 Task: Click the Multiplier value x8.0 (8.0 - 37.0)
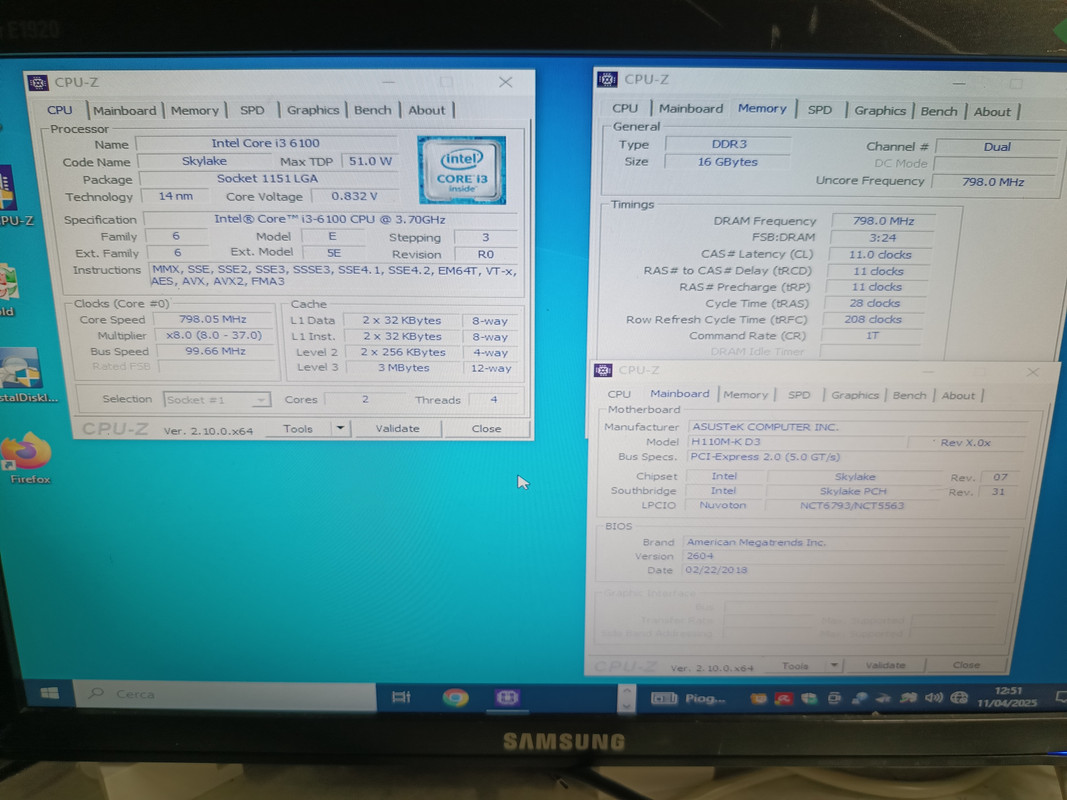pos(214,335)
